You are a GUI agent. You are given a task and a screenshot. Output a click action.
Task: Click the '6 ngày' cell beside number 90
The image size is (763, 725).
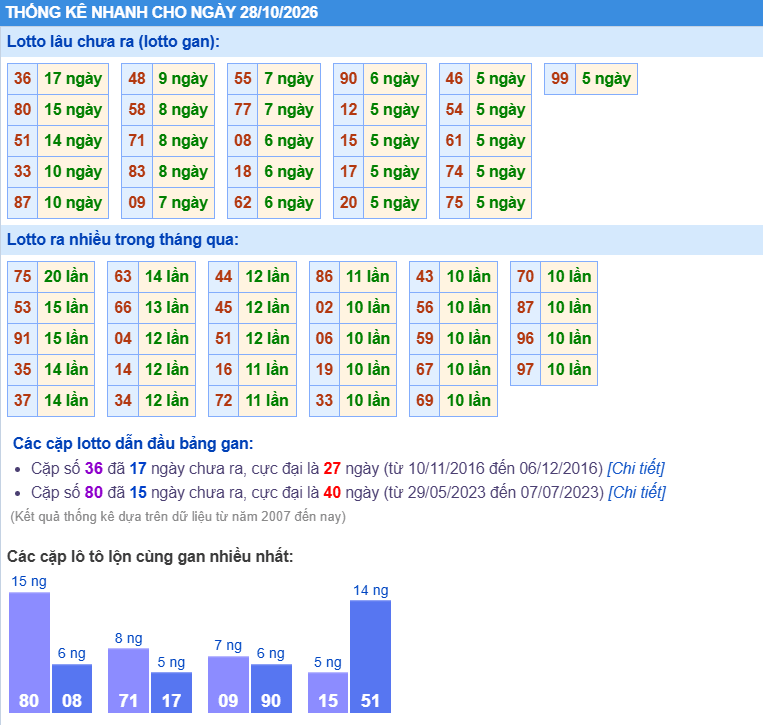point(395,78)
